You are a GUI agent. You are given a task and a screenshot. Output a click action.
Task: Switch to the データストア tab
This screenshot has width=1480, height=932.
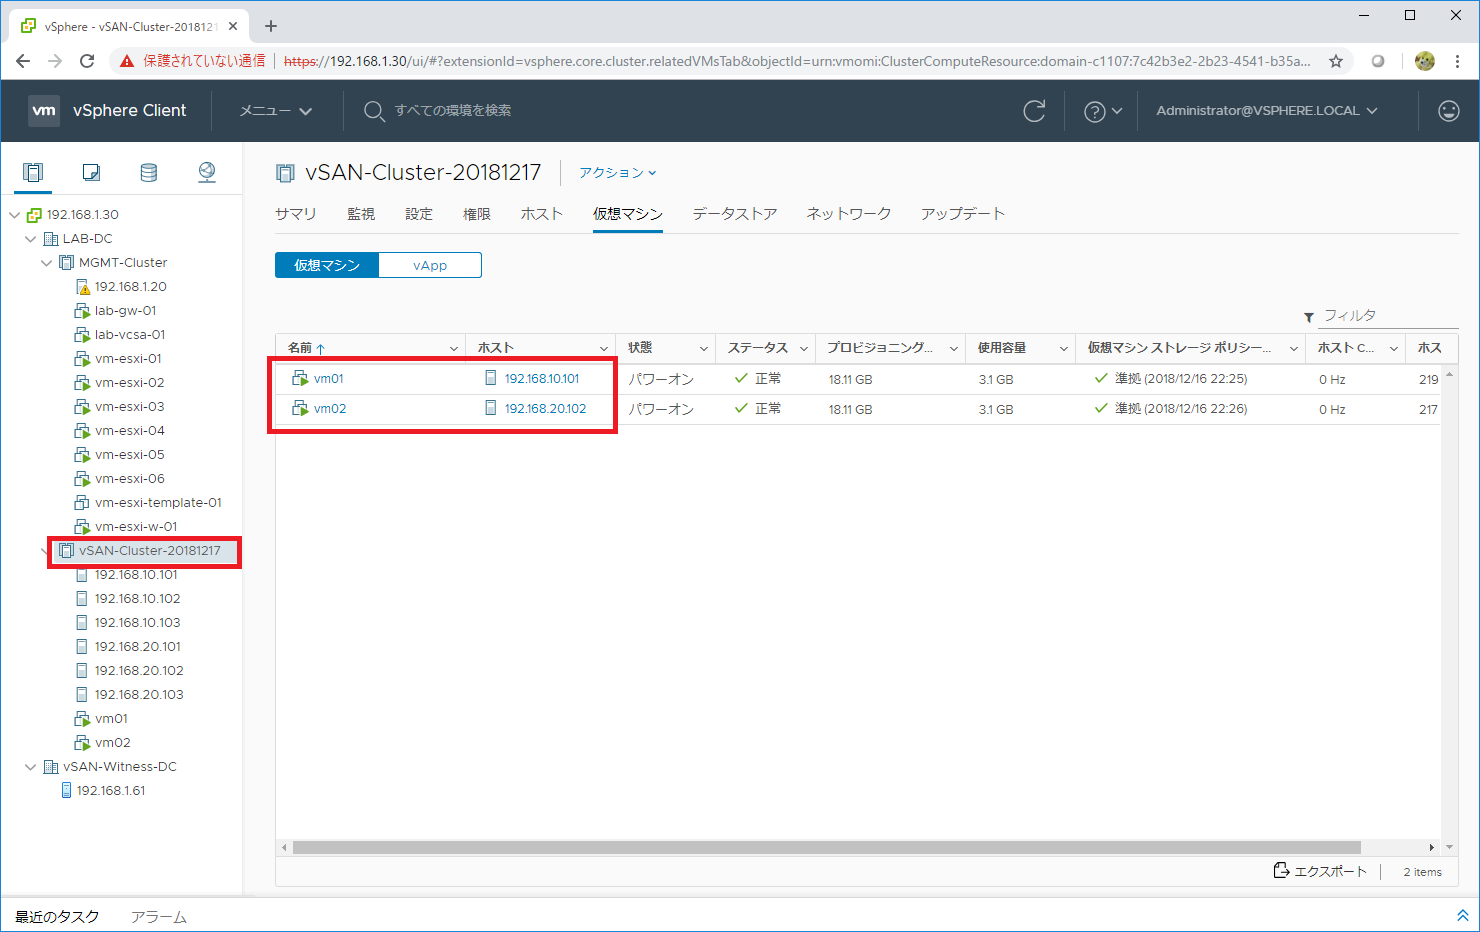735,214
